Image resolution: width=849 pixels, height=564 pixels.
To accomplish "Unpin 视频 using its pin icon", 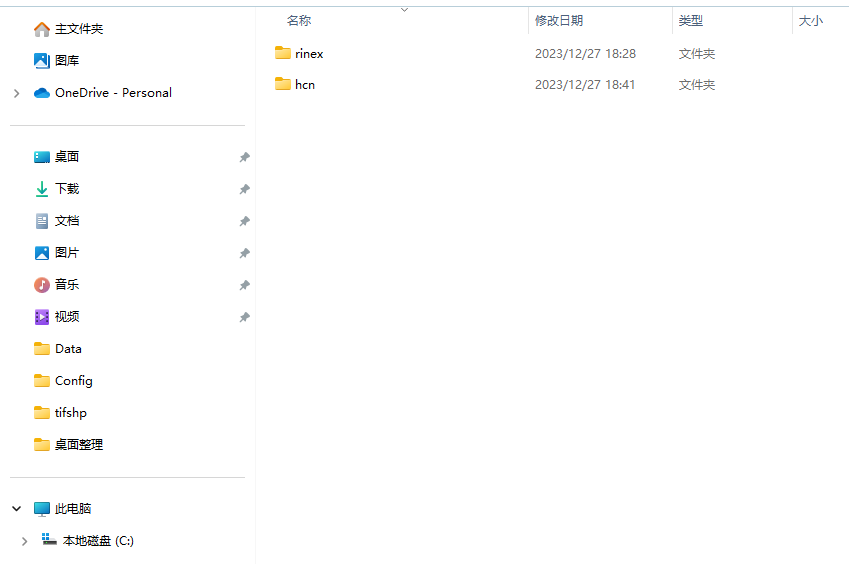I will click(x=245, y=317).
